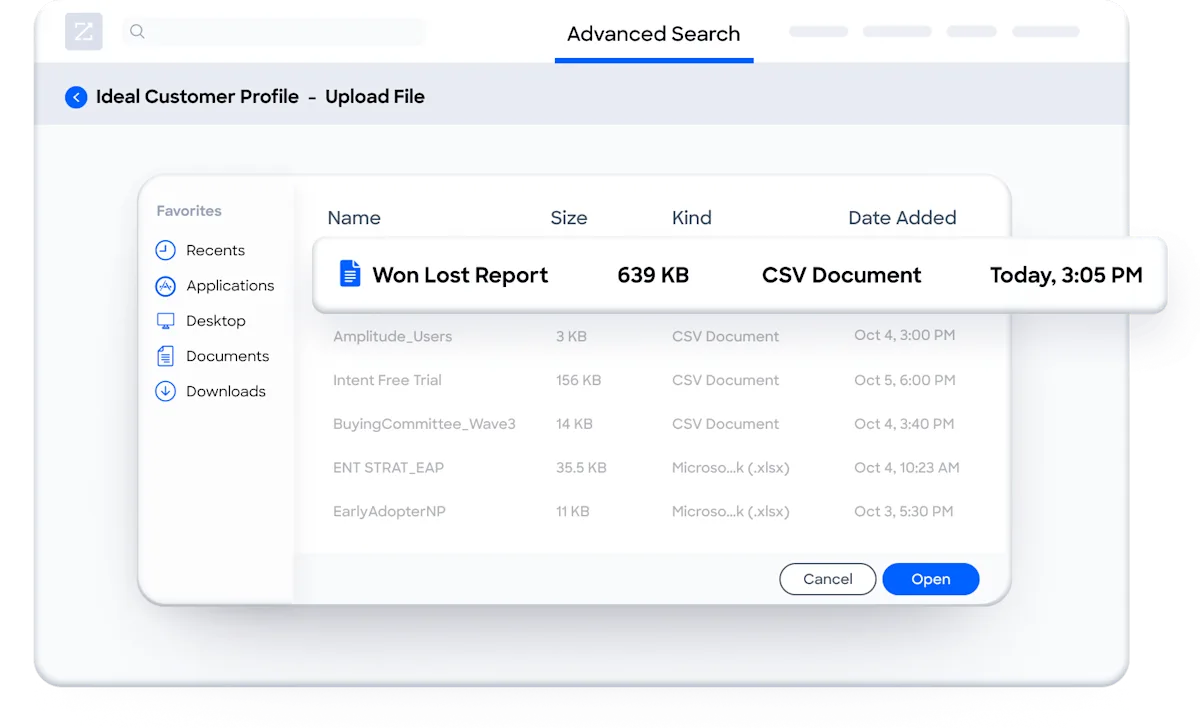Sort files by Kind column header
Image resolution: width=1200 pixels, height=728 pixels.
(692, 218)
